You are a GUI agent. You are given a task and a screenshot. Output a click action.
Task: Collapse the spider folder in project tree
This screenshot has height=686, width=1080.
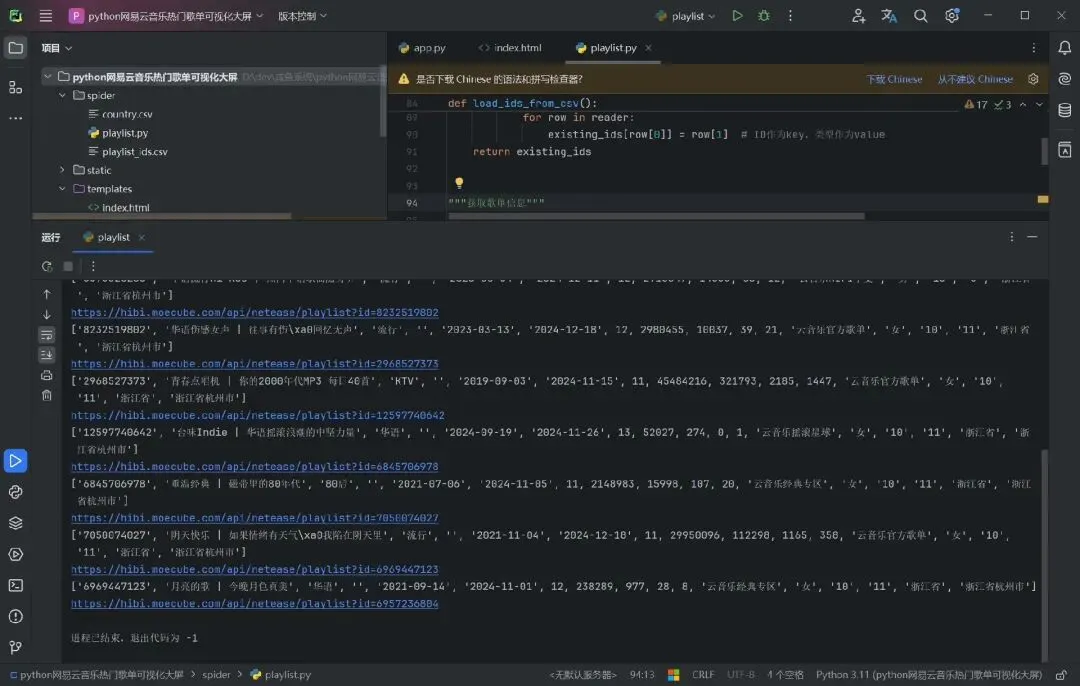pos(63,96)
